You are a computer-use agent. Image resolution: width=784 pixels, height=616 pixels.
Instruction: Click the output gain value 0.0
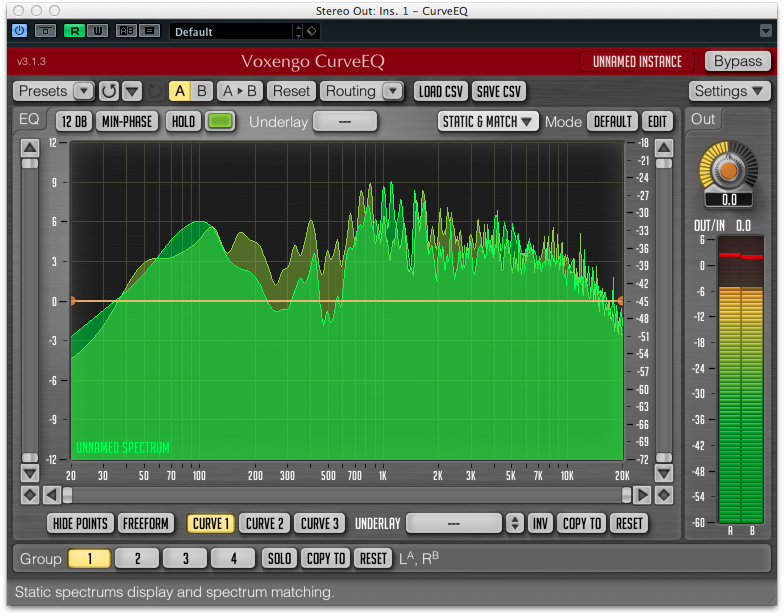[729, 200]
